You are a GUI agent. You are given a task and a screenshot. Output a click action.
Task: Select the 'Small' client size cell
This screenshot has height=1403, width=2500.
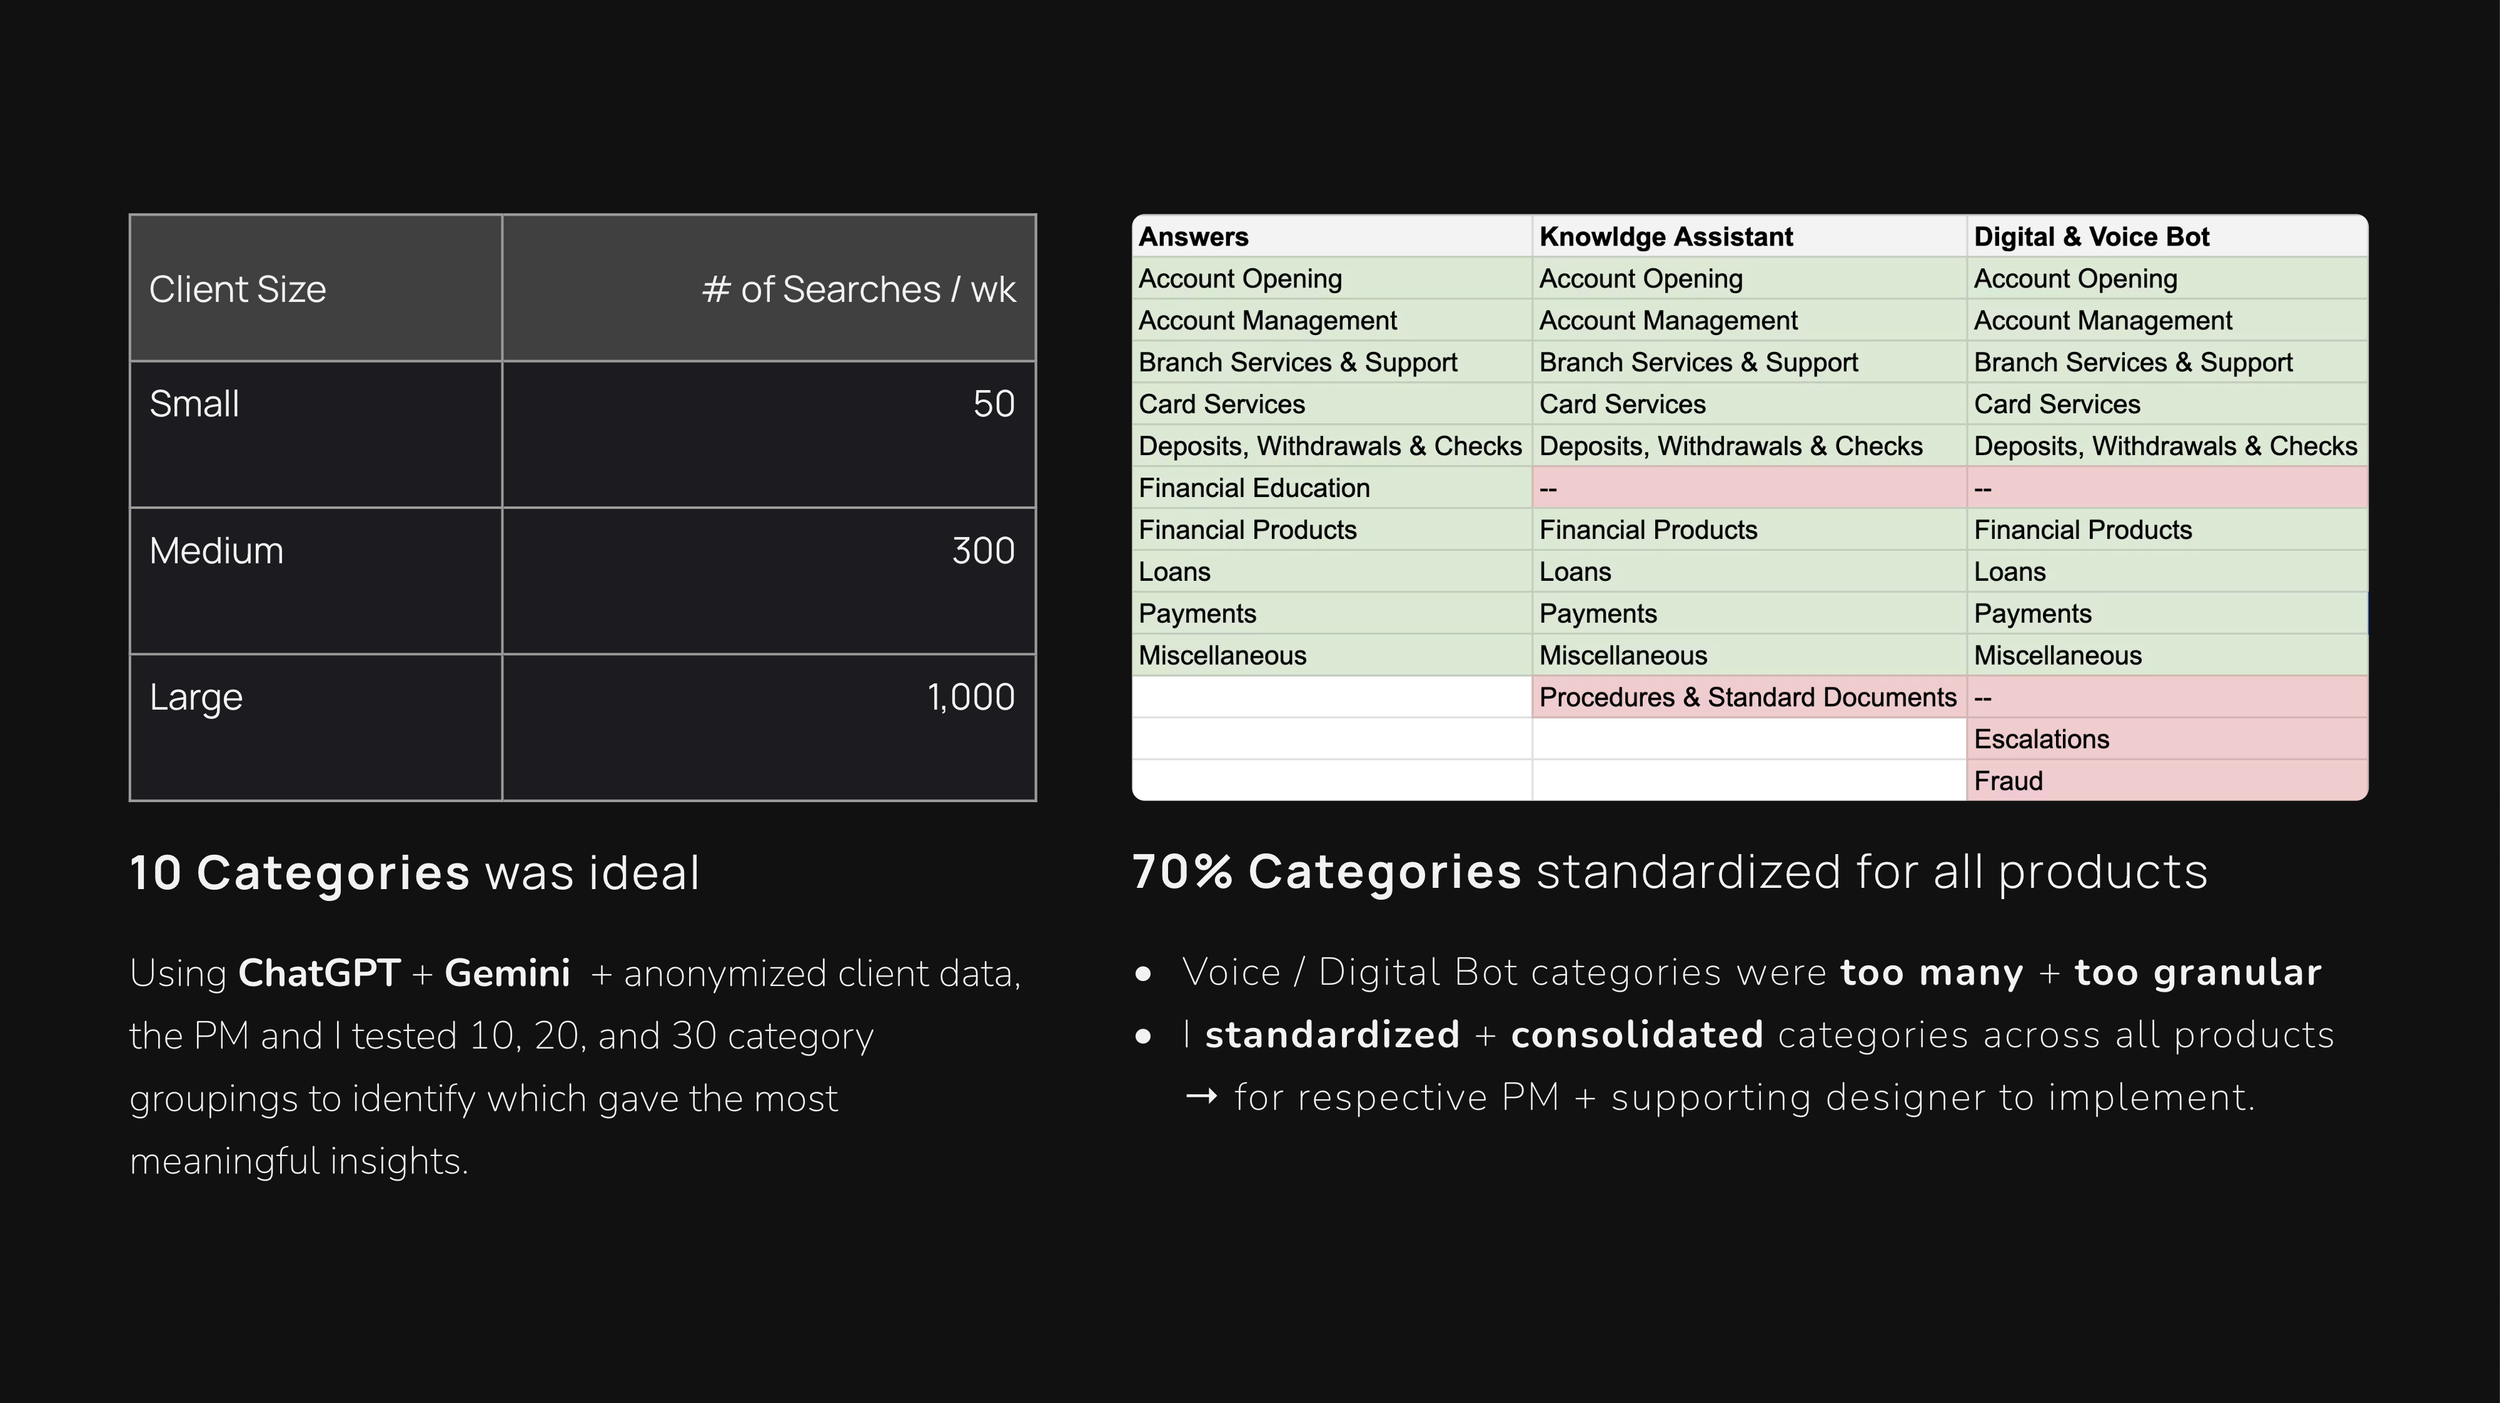(x=316, y=434)
